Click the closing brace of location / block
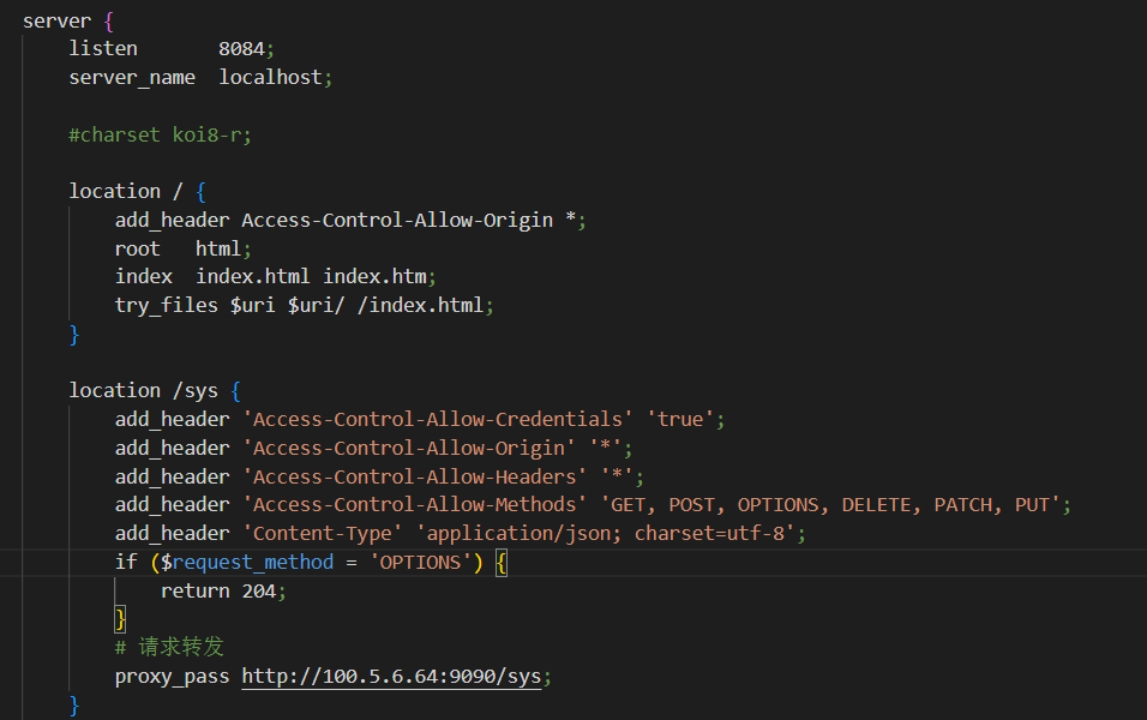The height and width of the screenshot is (720, 1147). tap(74, 335)
